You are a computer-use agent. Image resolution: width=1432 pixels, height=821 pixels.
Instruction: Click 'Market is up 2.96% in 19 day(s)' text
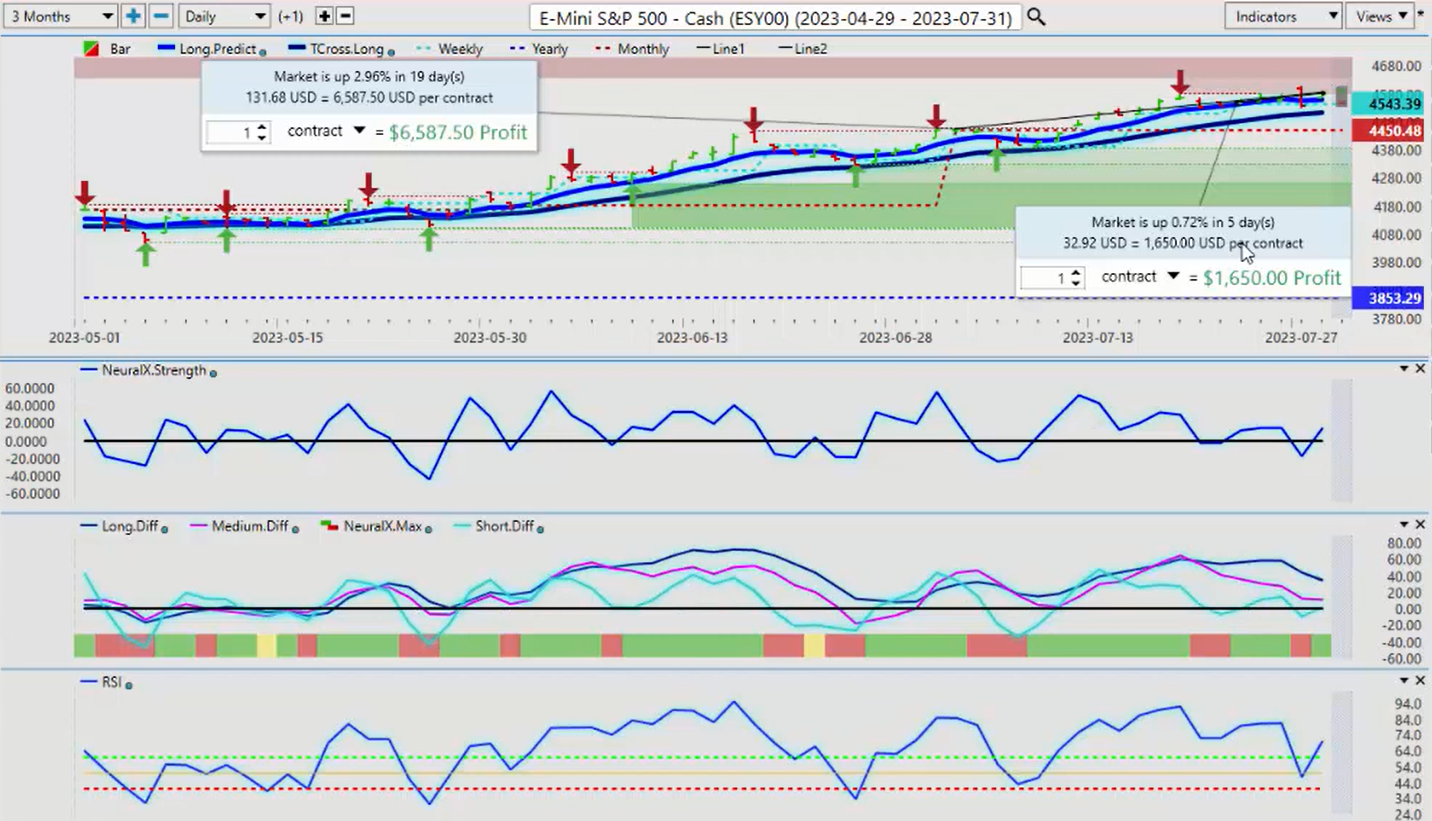(x=369, y=76)
